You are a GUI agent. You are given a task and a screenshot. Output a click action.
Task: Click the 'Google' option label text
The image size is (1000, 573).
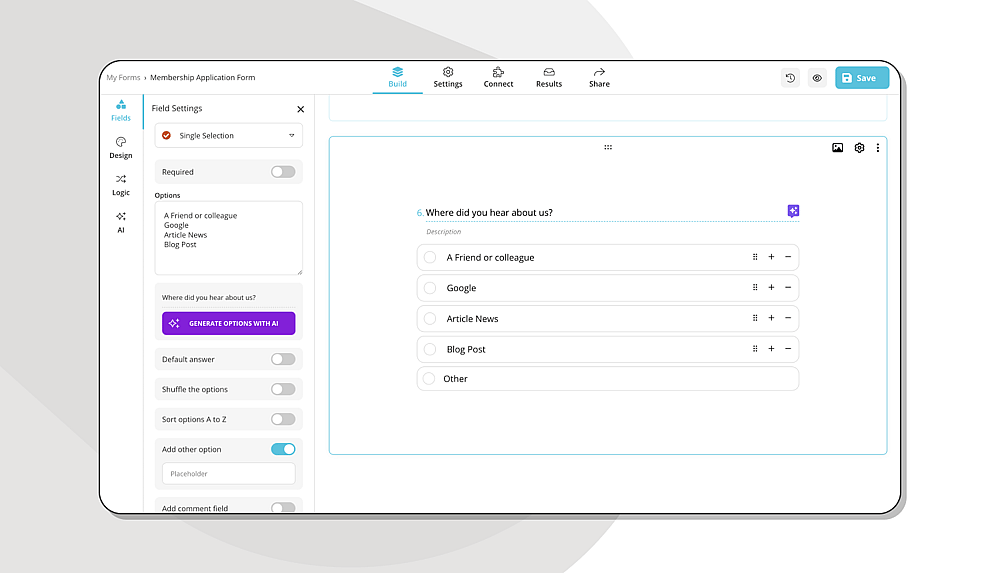click(x=461, y=288)
